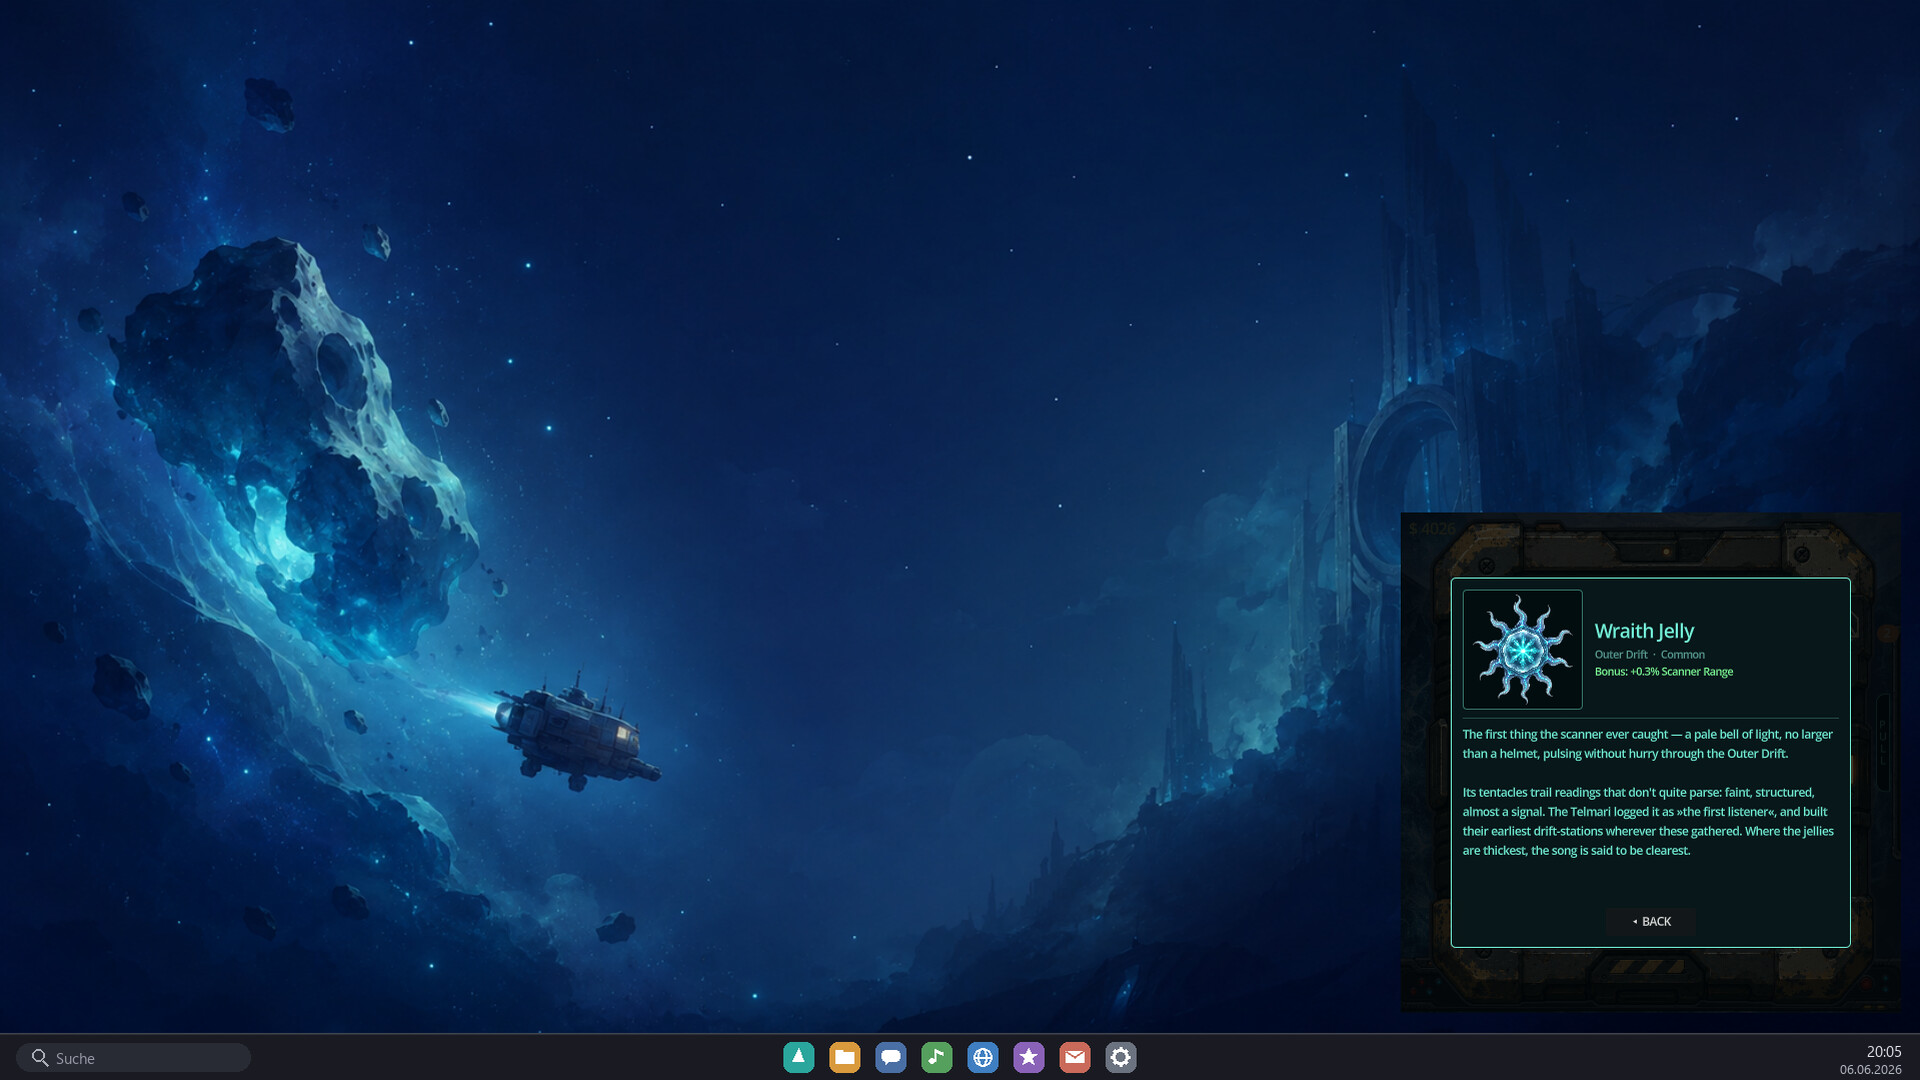Focus the Suche search field in taskbar

pyautogui.click(x=133, y=1058)
